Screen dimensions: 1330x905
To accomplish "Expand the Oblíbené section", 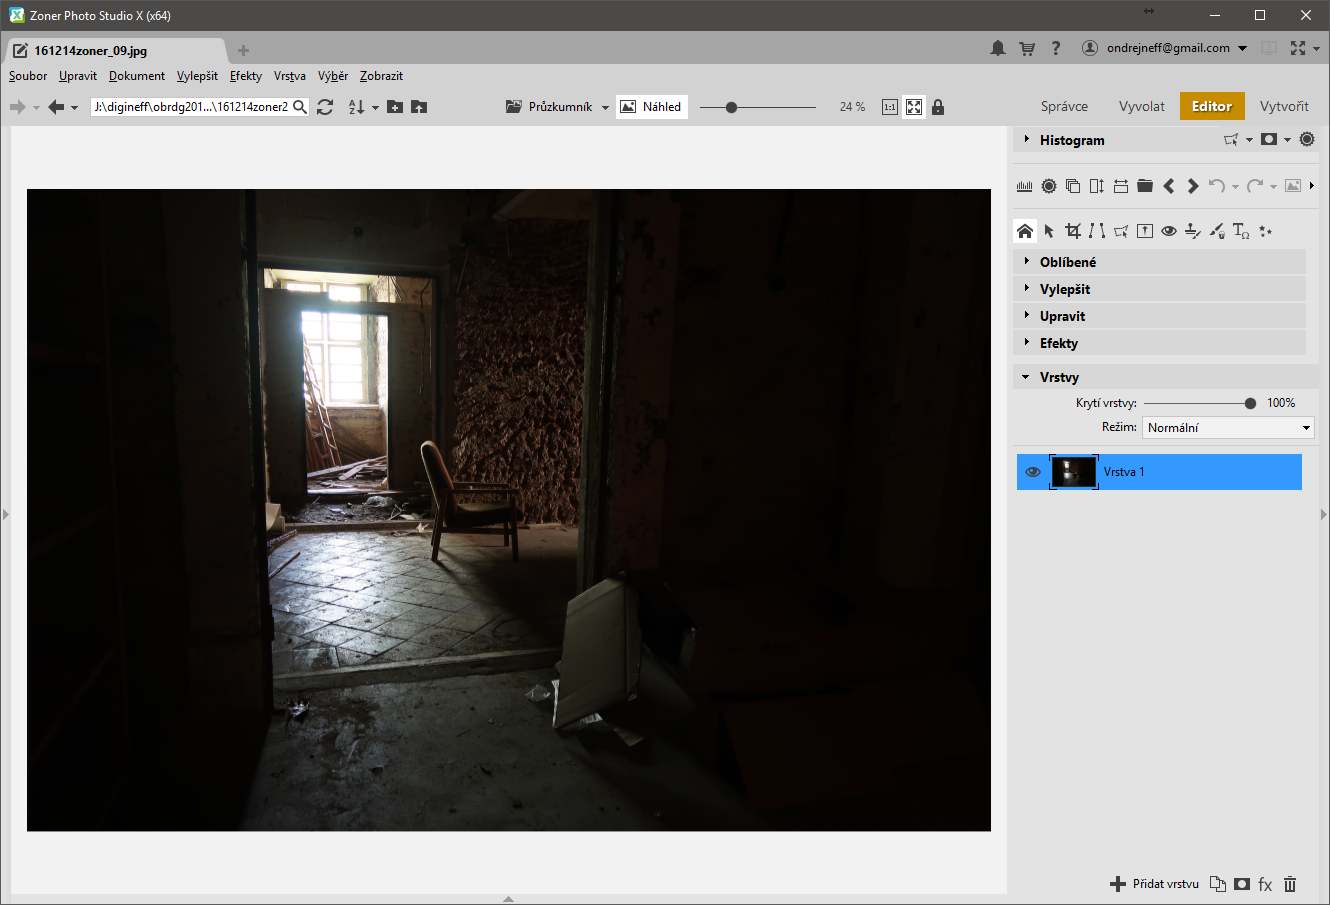I will [1160, 262].
